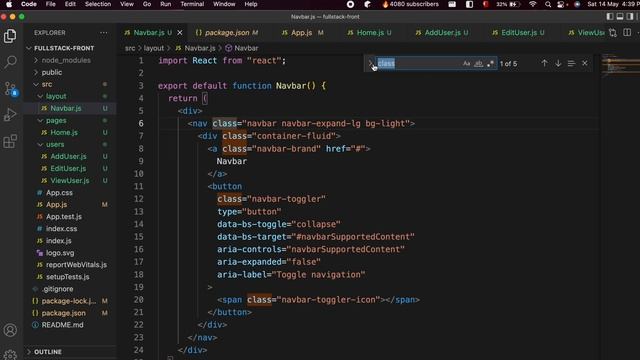Open the Manage gear icon

click(10, 354)
